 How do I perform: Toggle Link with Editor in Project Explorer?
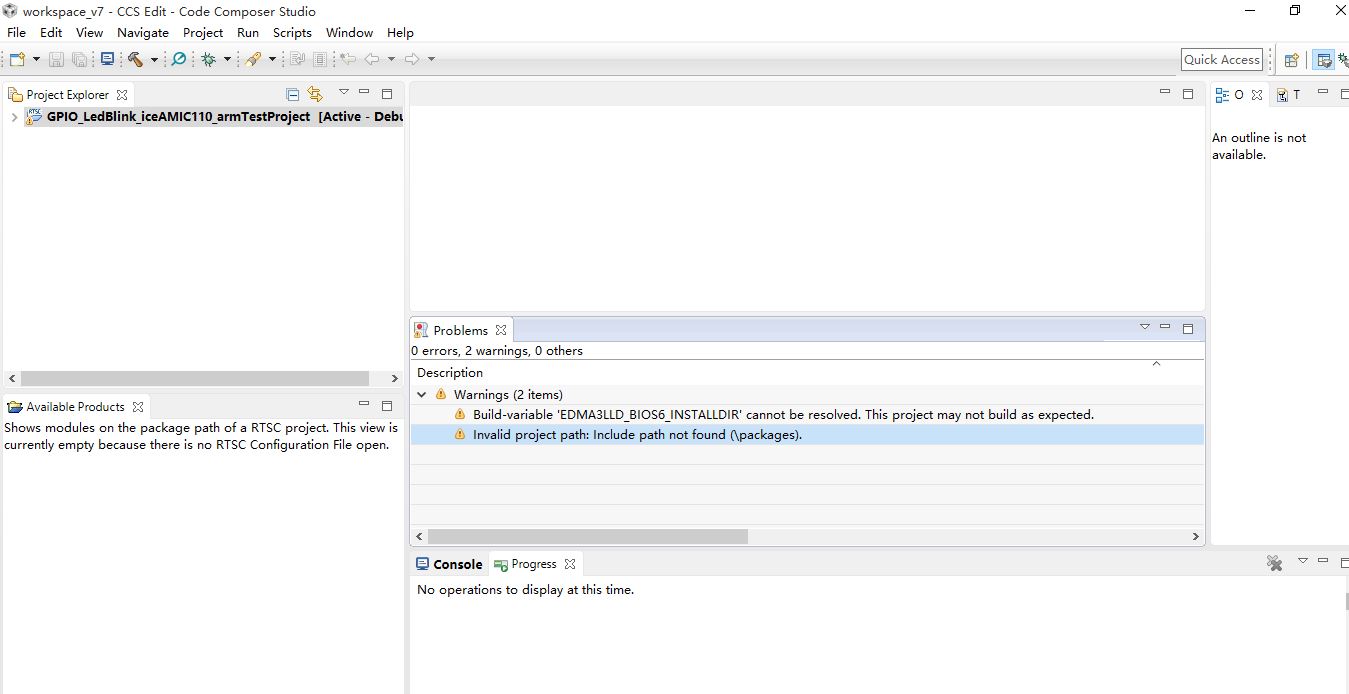[x=315, y=94]
